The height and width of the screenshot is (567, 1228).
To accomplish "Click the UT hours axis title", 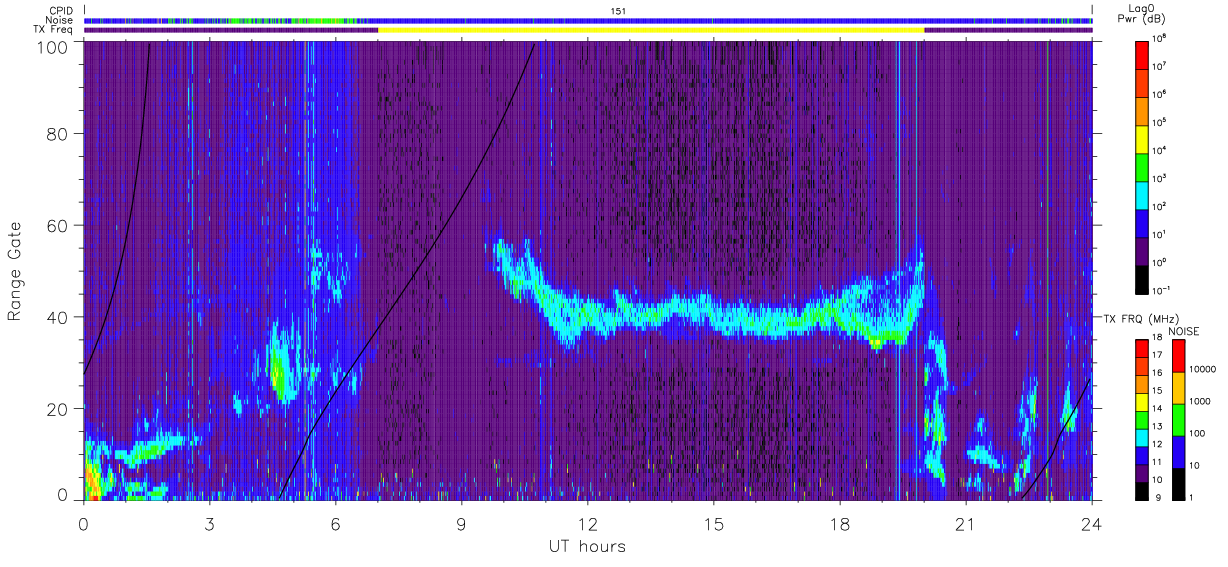I will coord(588,546).
